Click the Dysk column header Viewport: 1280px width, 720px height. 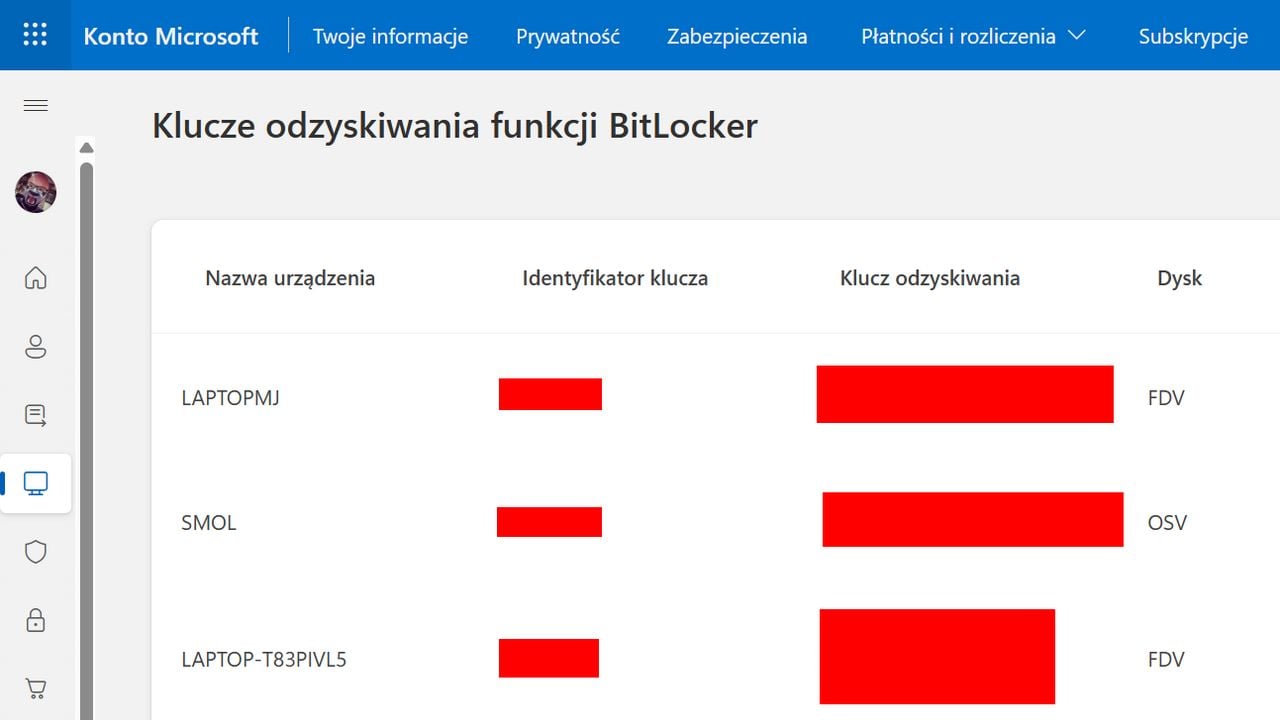(1180, 278)
